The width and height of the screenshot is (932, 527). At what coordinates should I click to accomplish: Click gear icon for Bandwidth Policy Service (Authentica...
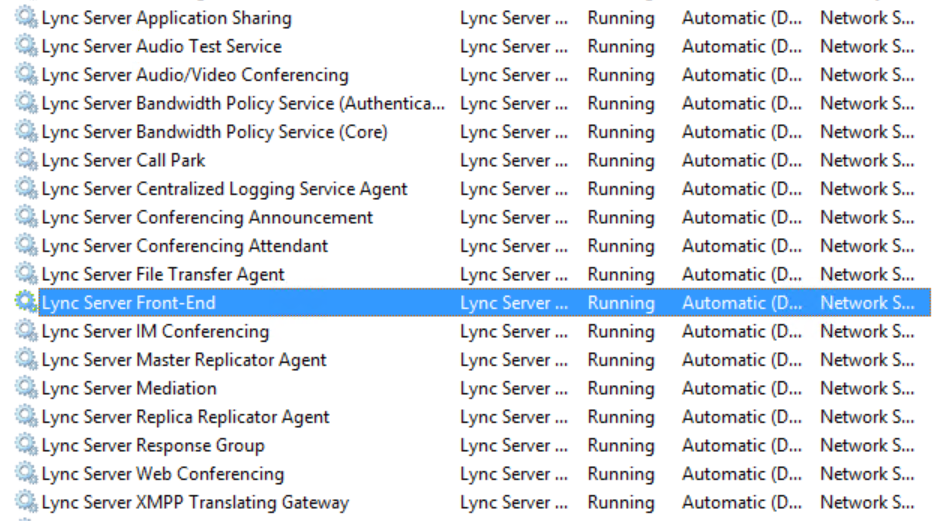tap(26, 103)
